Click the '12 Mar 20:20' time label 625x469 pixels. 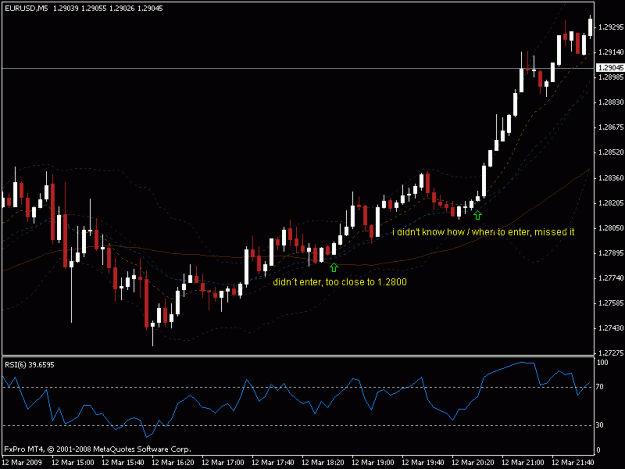473,463
